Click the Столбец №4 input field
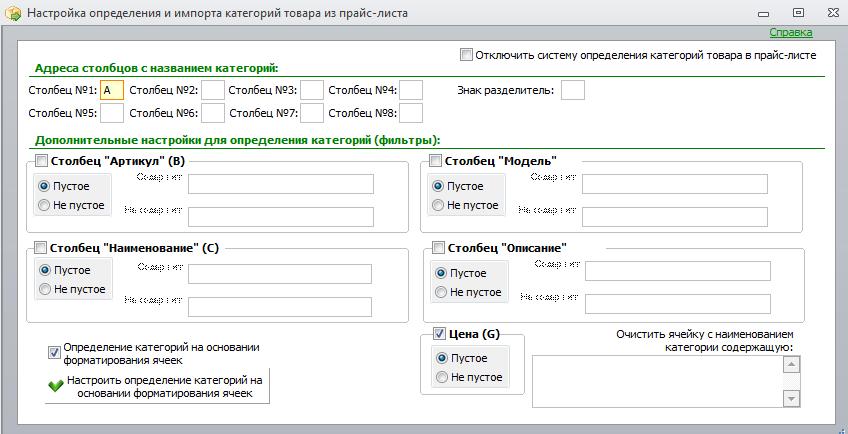 pyautogui.click(x=411, y=90)
